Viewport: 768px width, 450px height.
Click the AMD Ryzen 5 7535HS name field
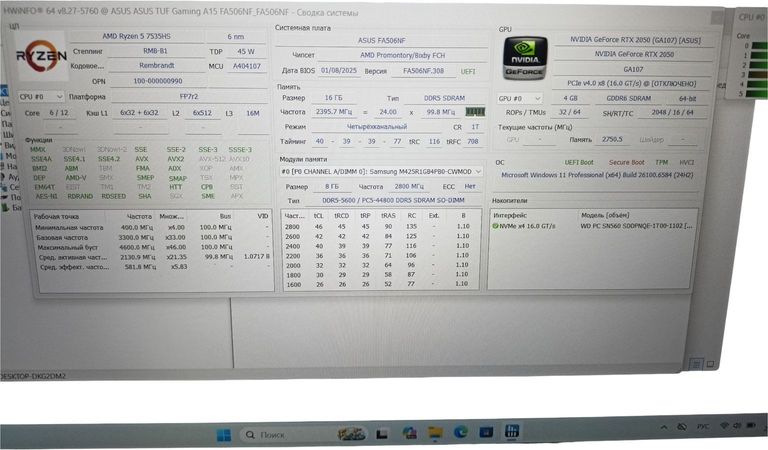tap(133, 36)
